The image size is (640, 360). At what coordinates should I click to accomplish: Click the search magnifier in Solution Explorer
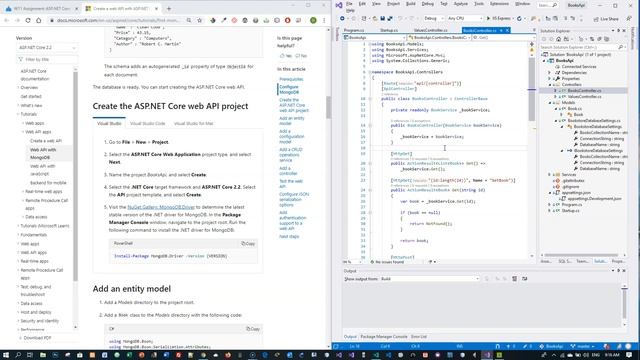[620, 47]
